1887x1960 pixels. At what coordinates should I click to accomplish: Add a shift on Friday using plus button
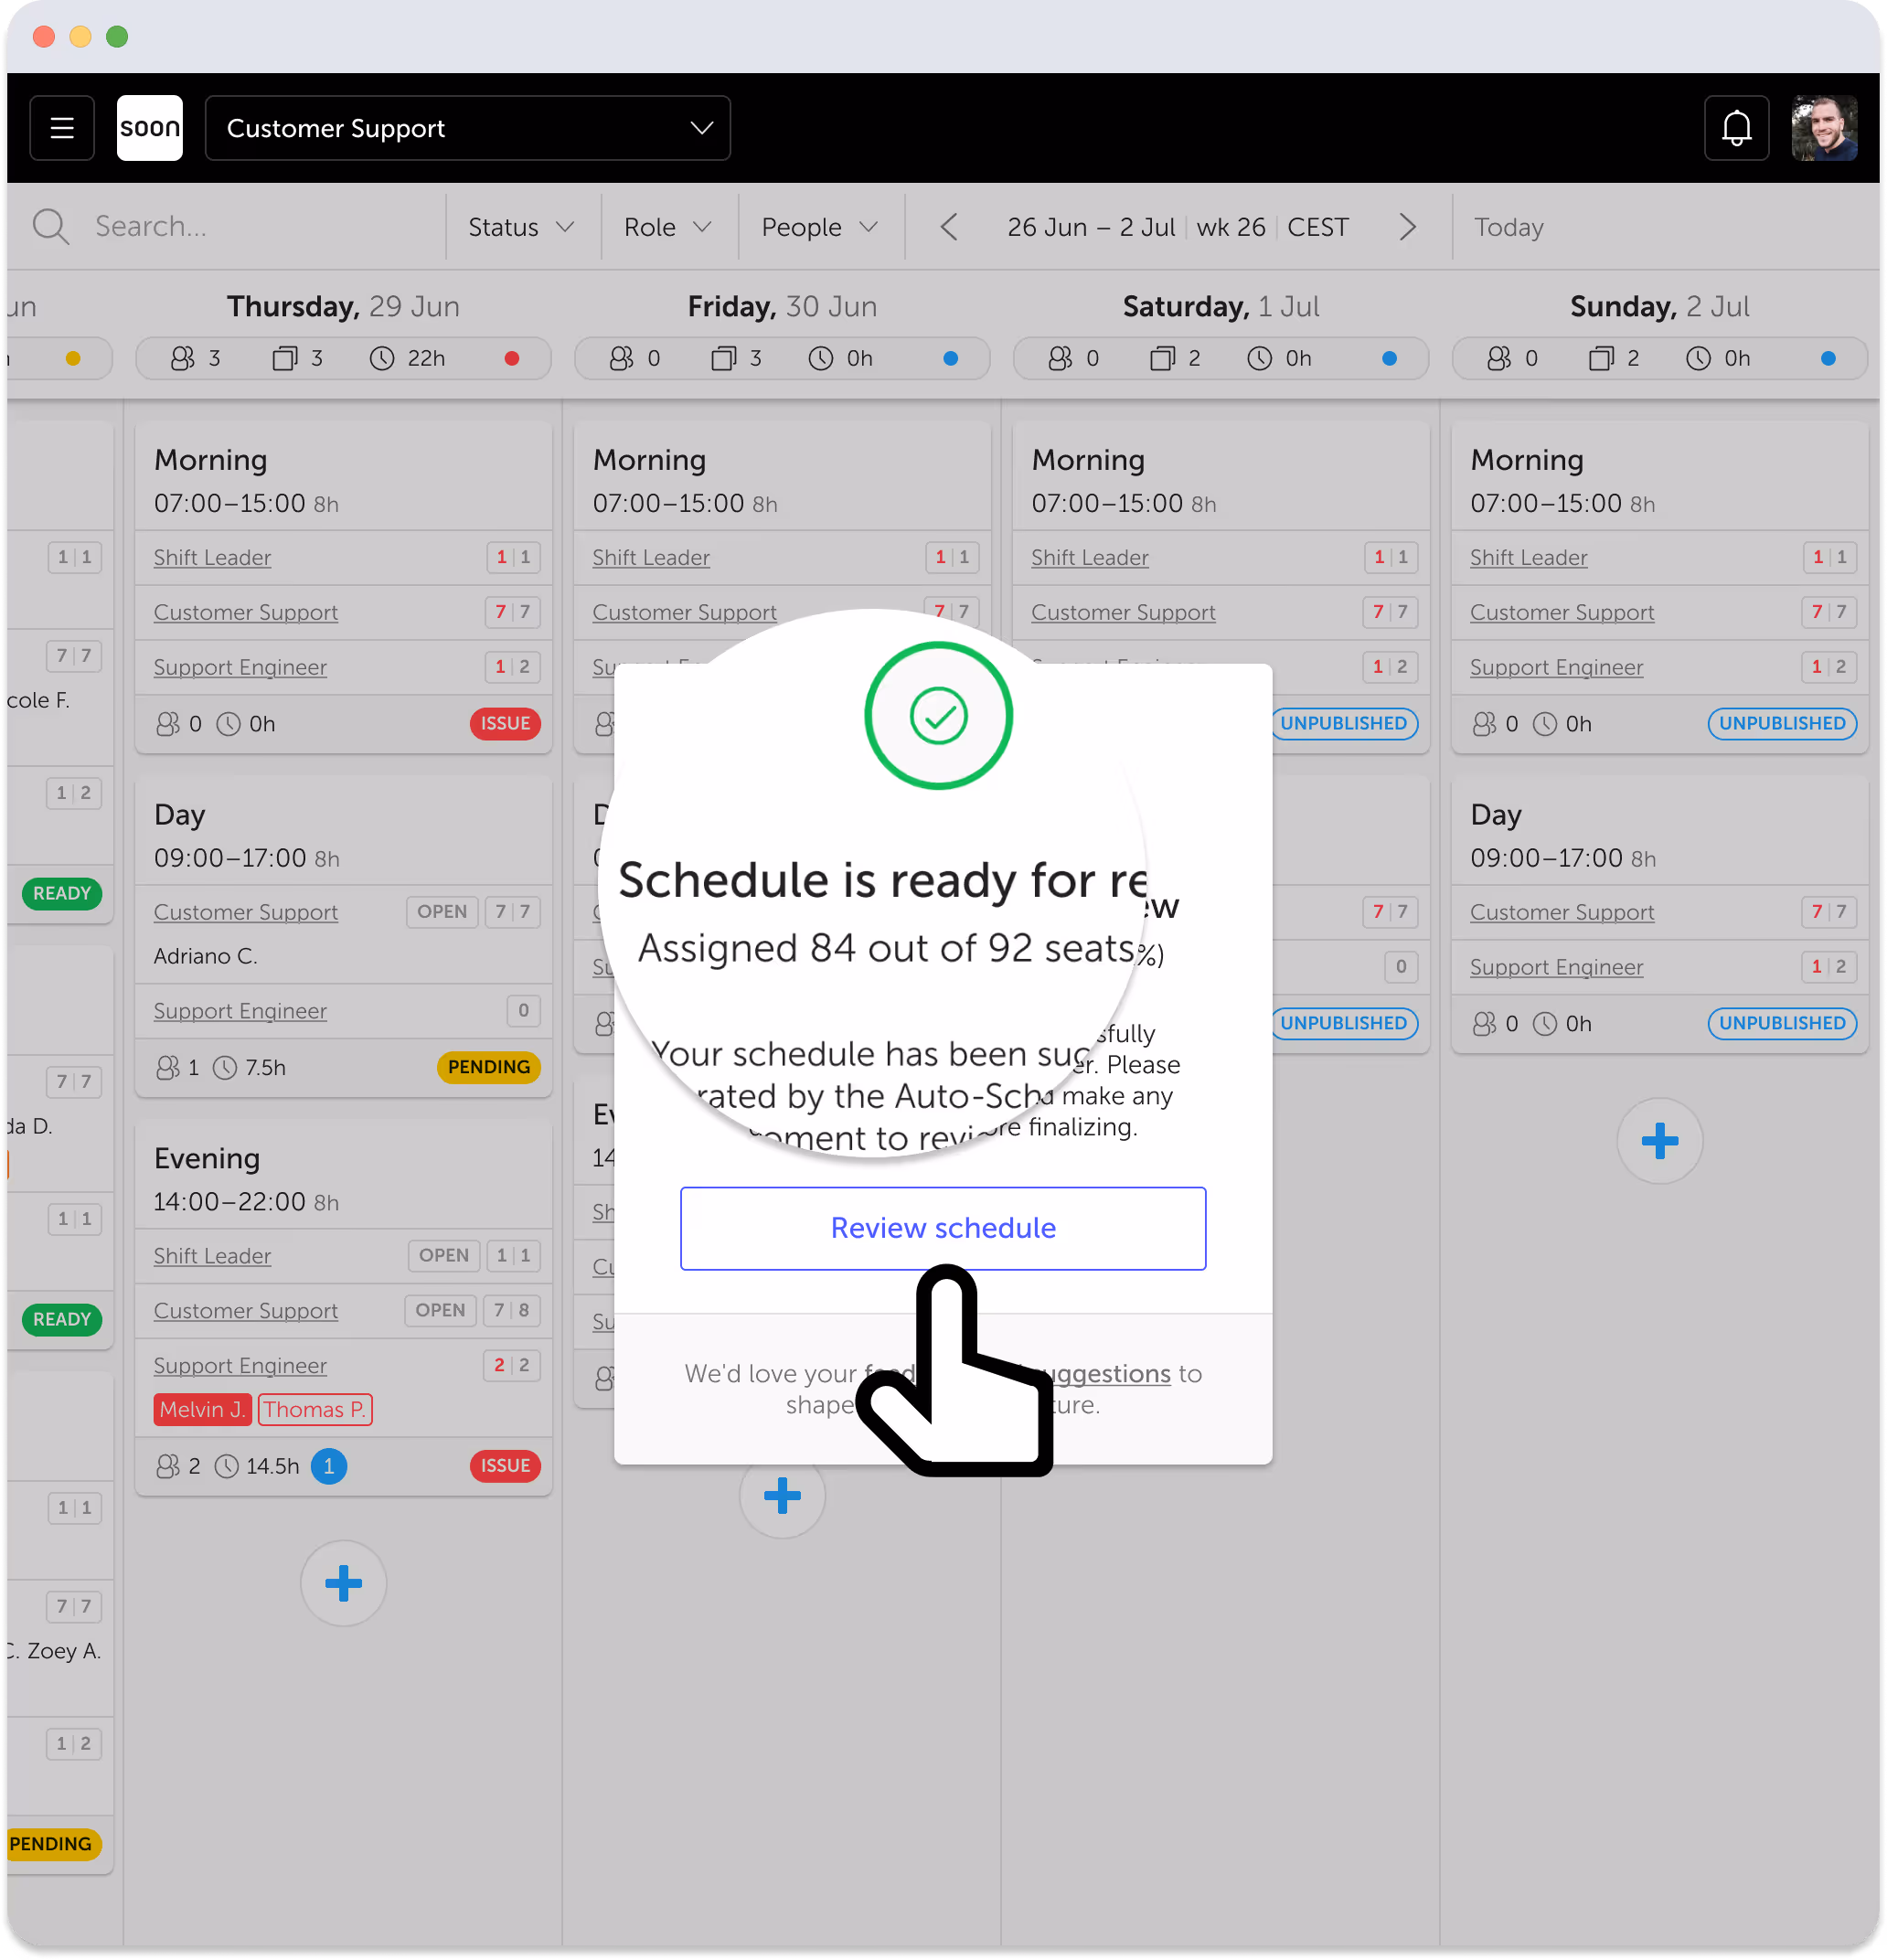coord(782,1497)
